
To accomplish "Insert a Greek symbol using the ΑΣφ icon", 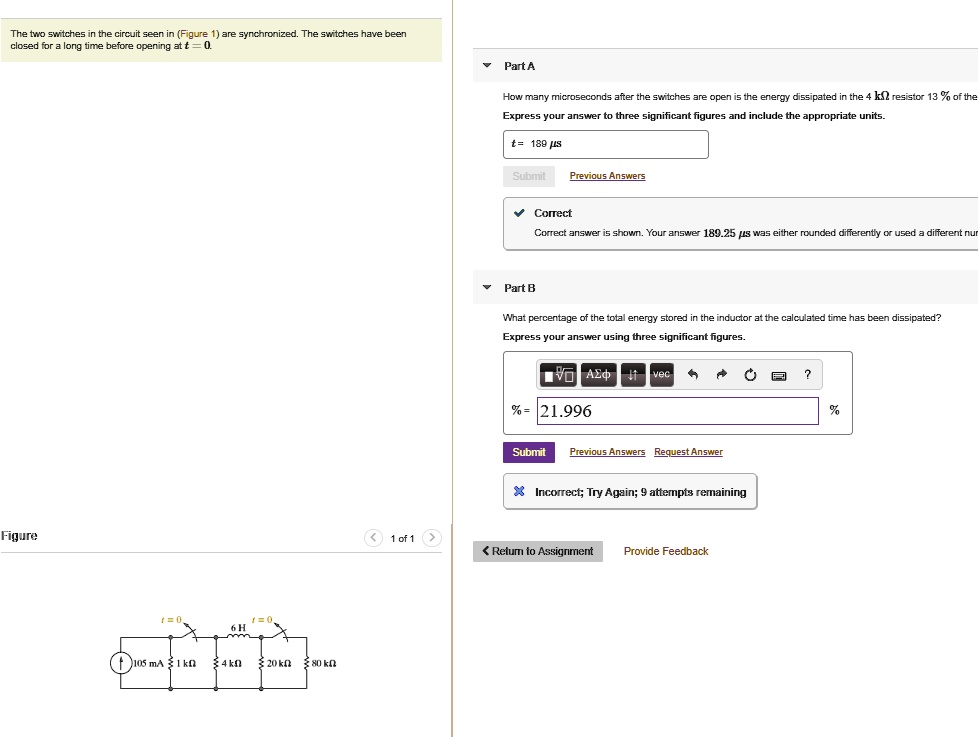I will 597,374.
